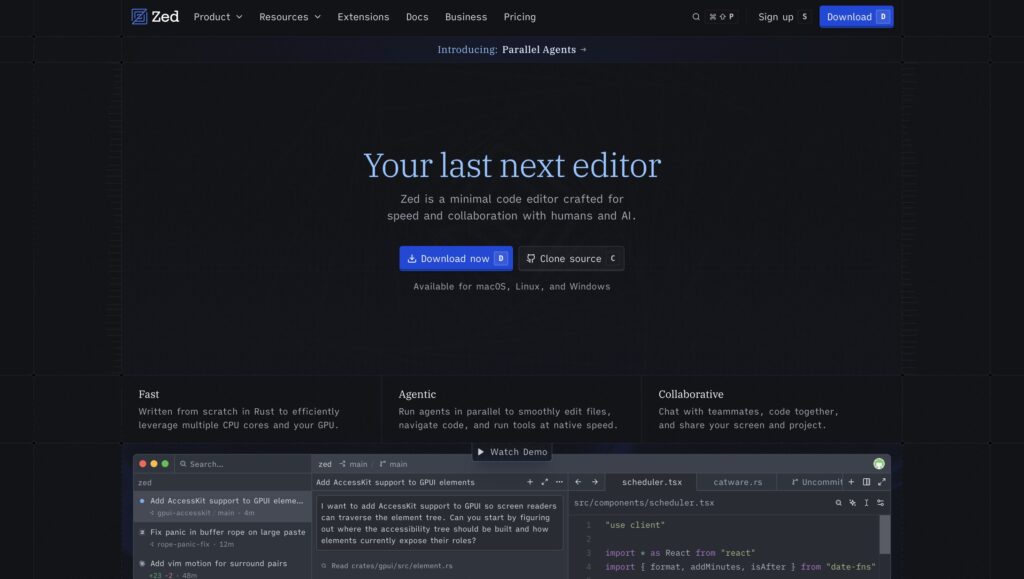Click the "use client" code line
The height and width of the screenshot is (579, 1024).
point(635,525)
